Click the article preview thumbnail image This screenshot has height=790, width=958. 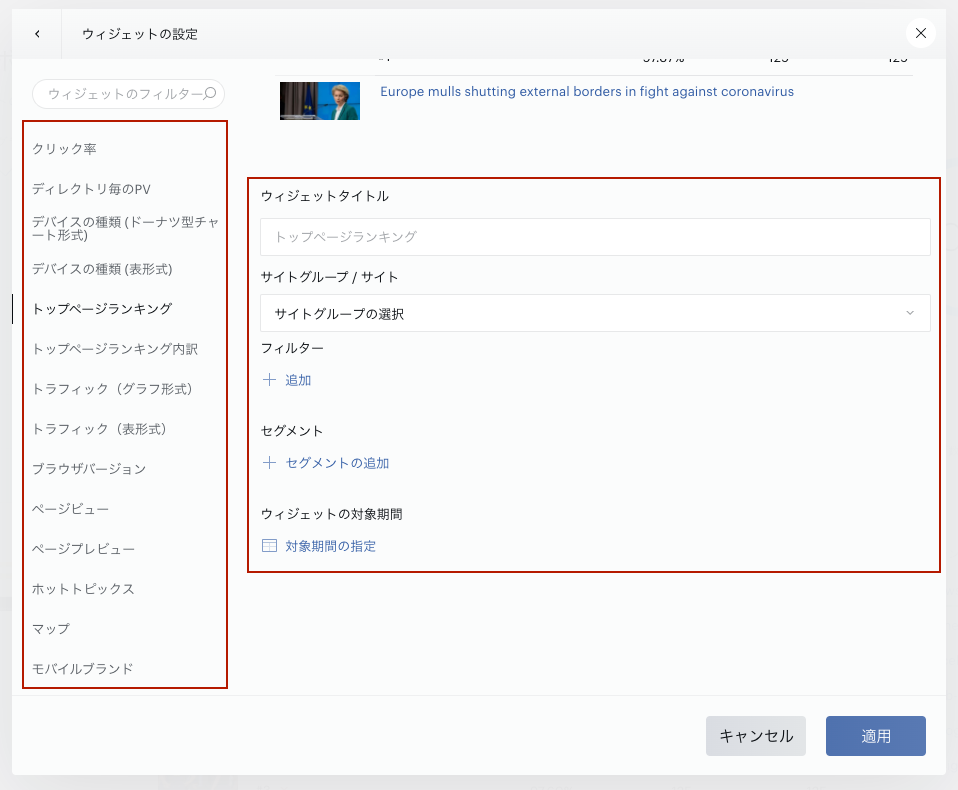pyautogui.click(x=320, y=101)
